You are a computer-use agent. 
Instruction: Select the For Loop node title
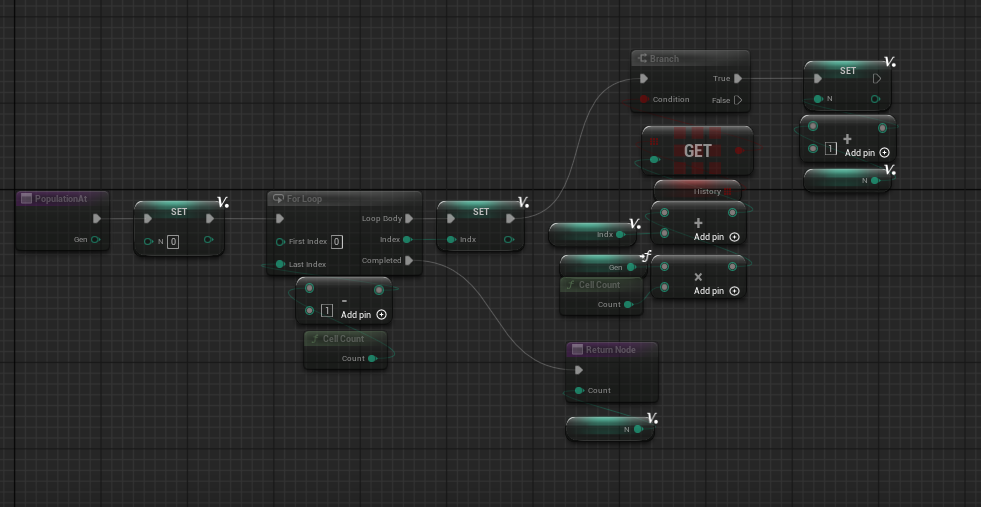click(304, 199)
